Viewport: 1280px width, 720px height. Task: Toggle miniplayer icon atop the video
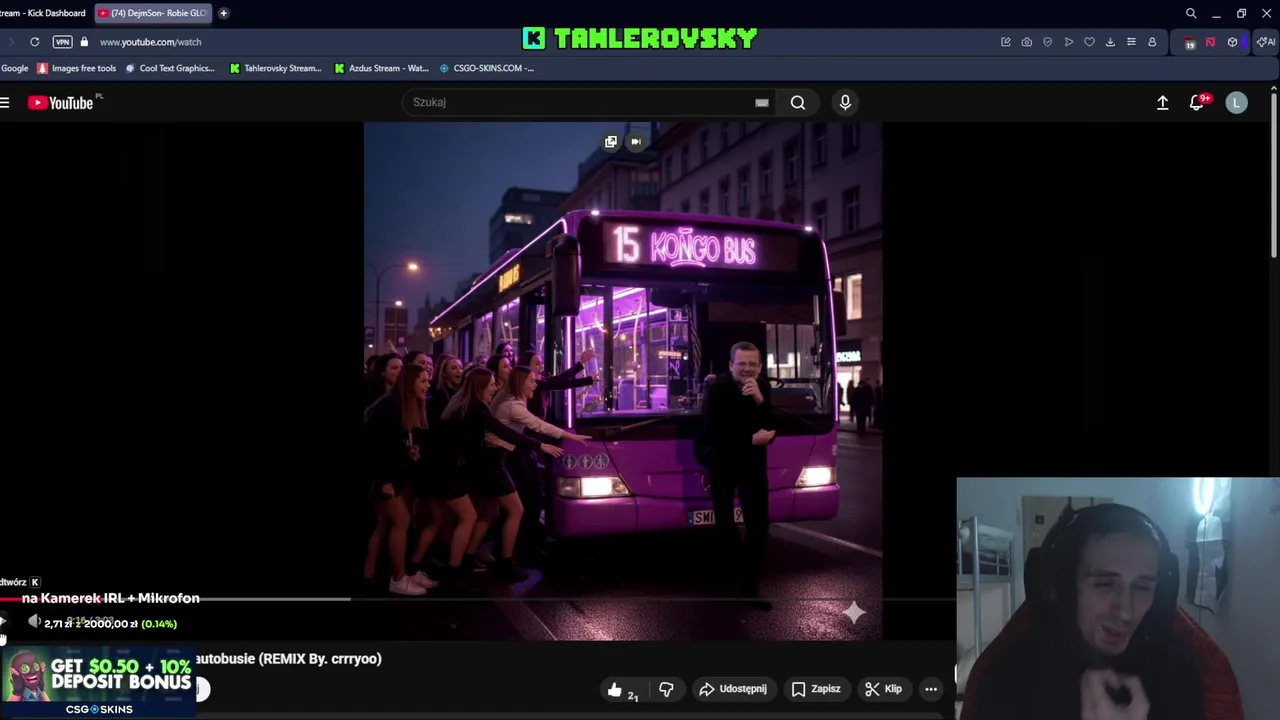[611, 141]
